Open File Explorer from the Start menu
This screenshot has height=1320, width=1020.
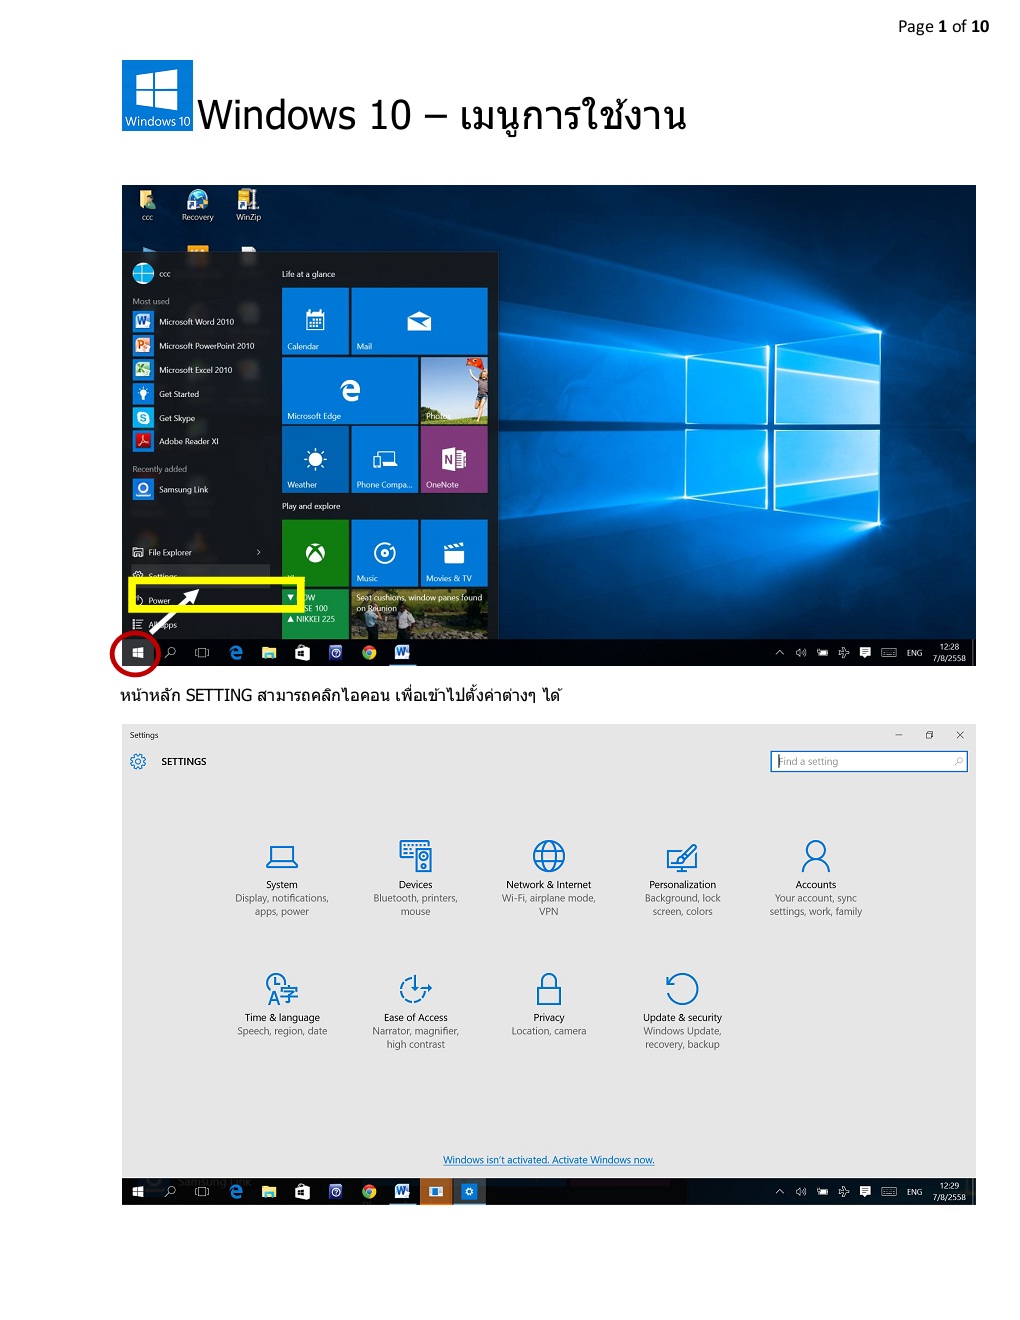coord(170,552)
